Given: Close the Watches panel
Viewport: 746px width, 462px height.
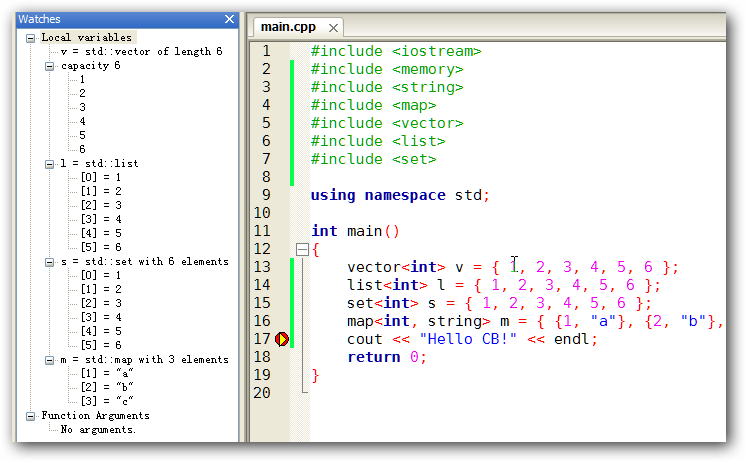Looking at the screenshot, I should coord(229,19).
